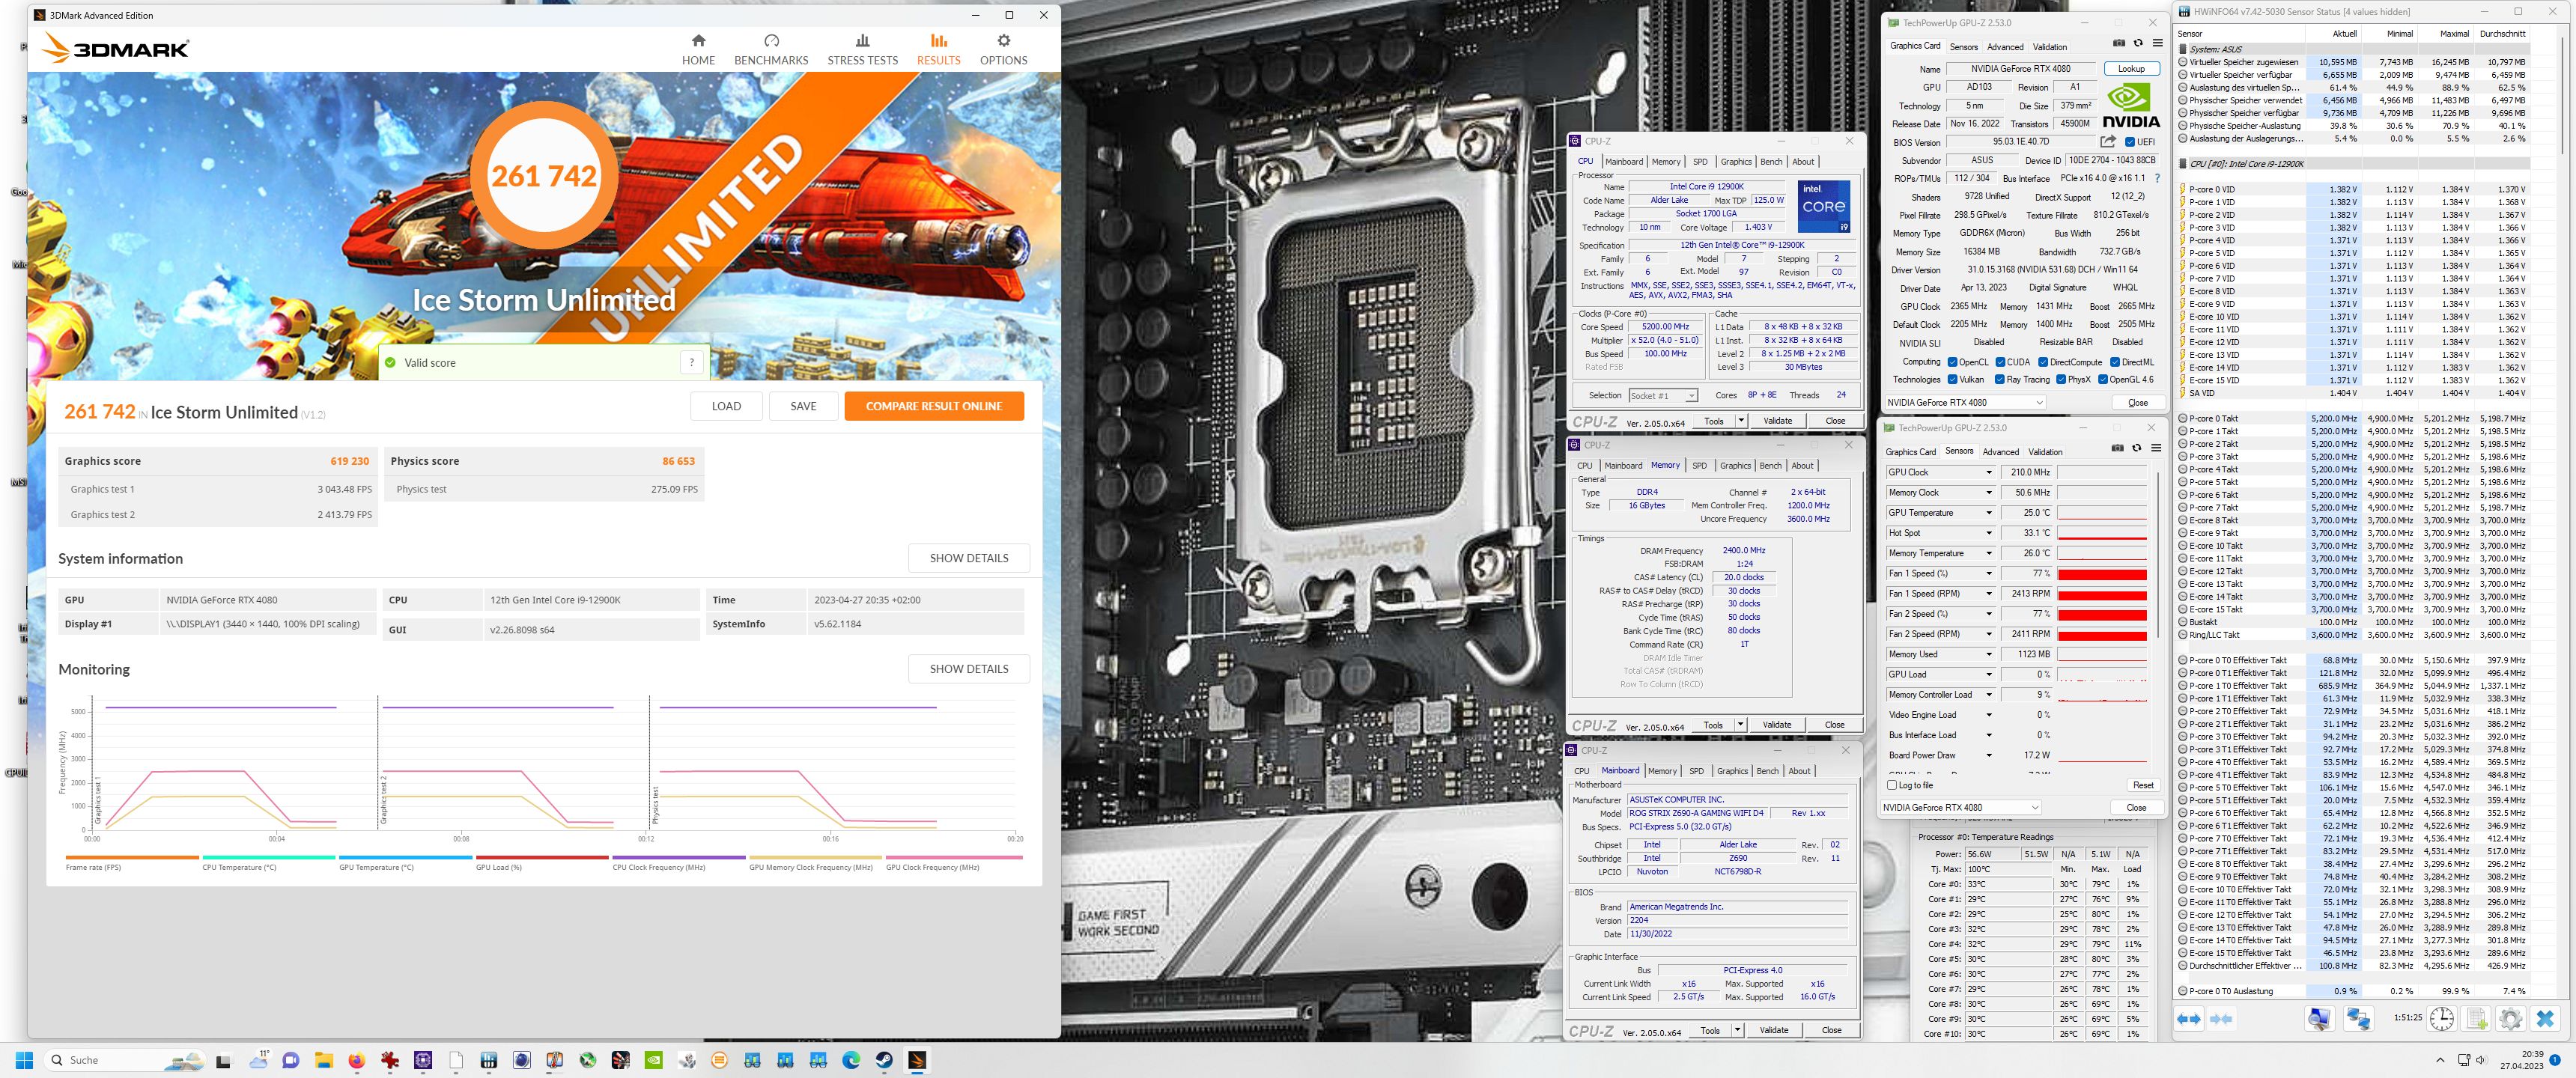This screenshot has height=1078, width=2576.
Task: Click Hot Spot sensor graph in GPU-Z
Action: (x=2102, y=533)
